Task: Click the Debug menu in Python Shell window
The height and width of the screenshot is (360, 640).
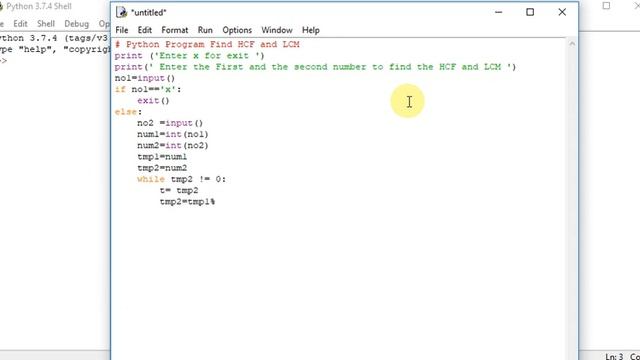Action: (76, 24)
